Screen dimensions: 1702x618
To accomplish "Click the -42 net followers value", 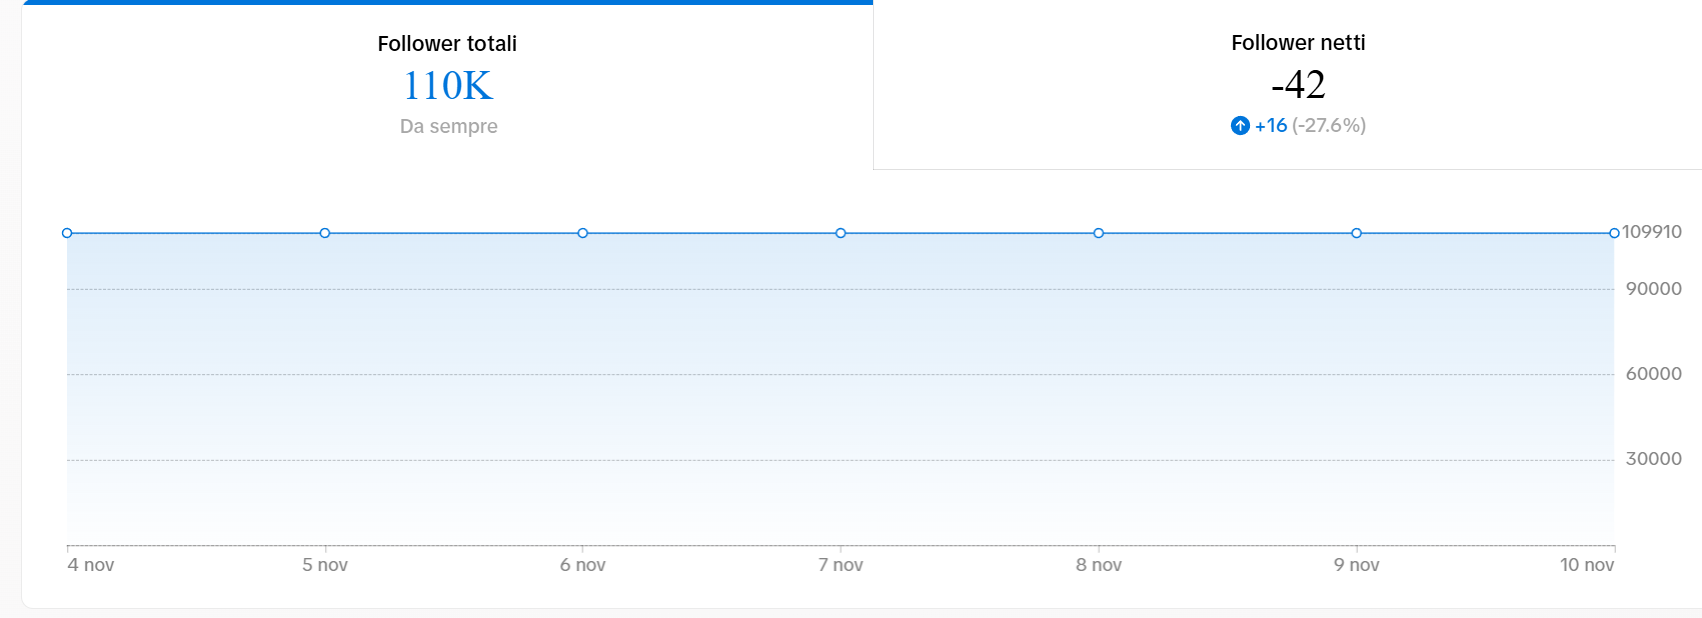I will pyautogui.click(x=1298, y=85).
